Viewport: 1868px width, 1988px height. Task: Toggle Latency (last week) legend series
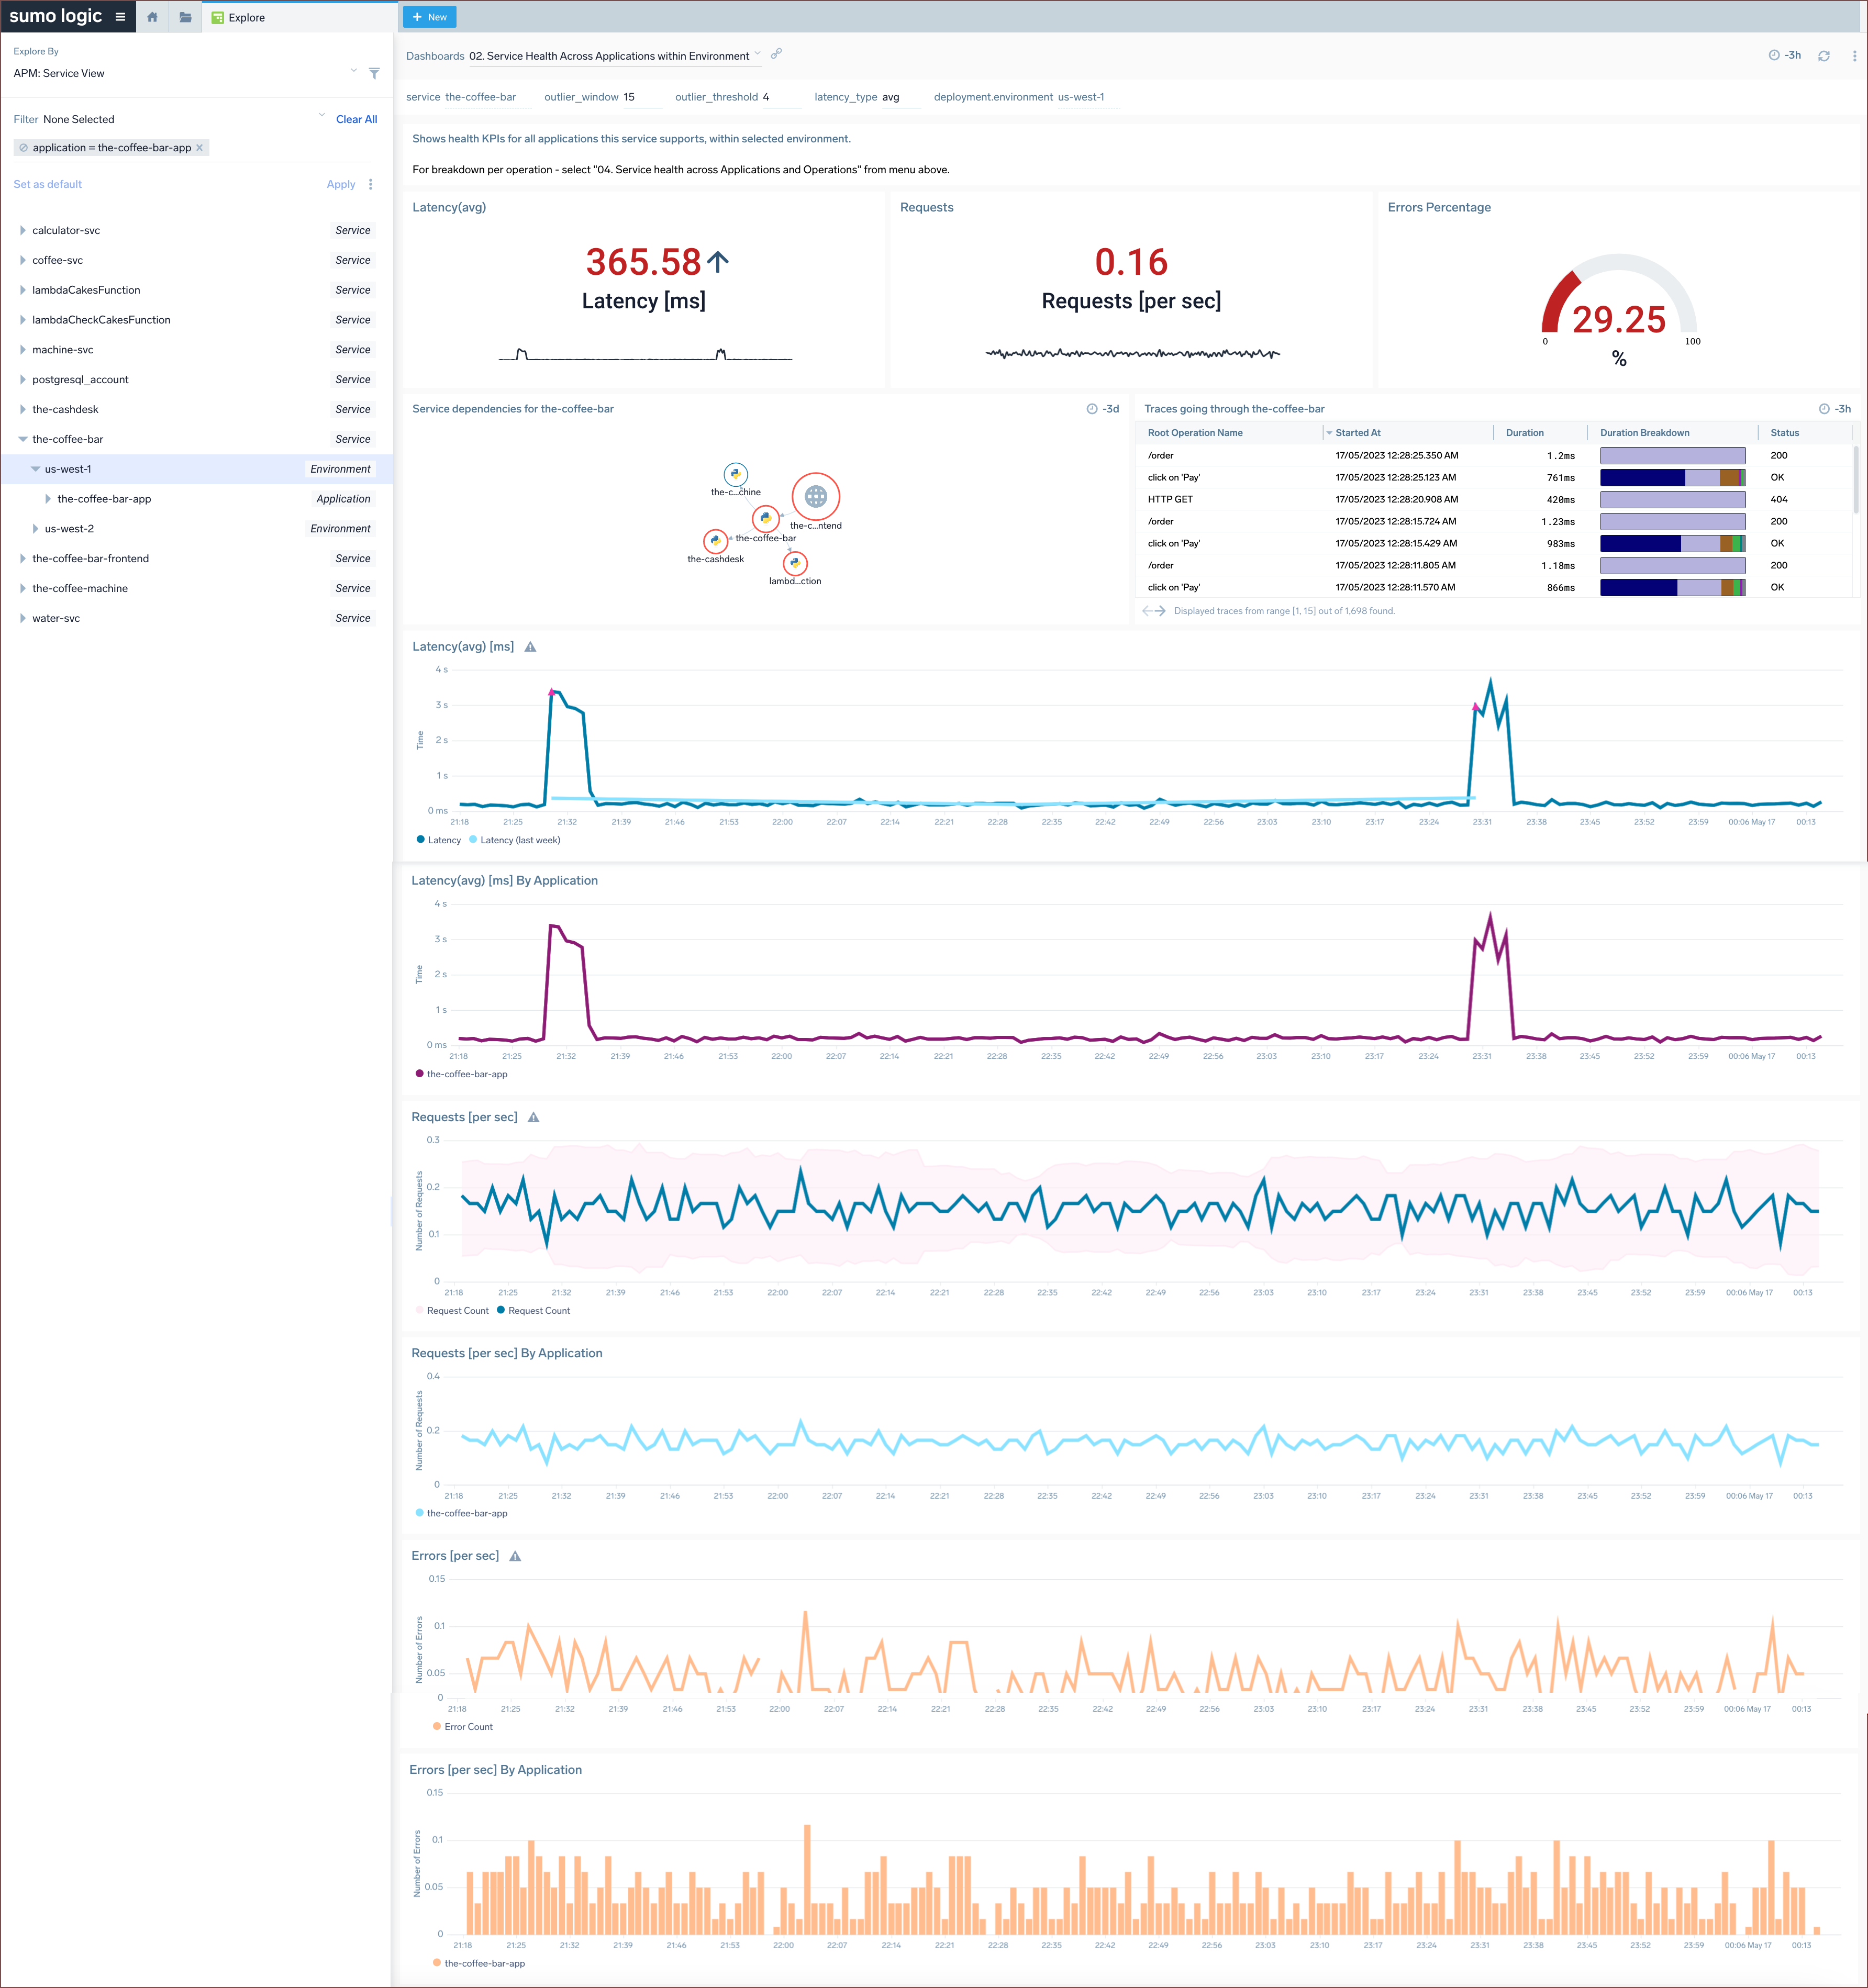[x=515, y=840]
